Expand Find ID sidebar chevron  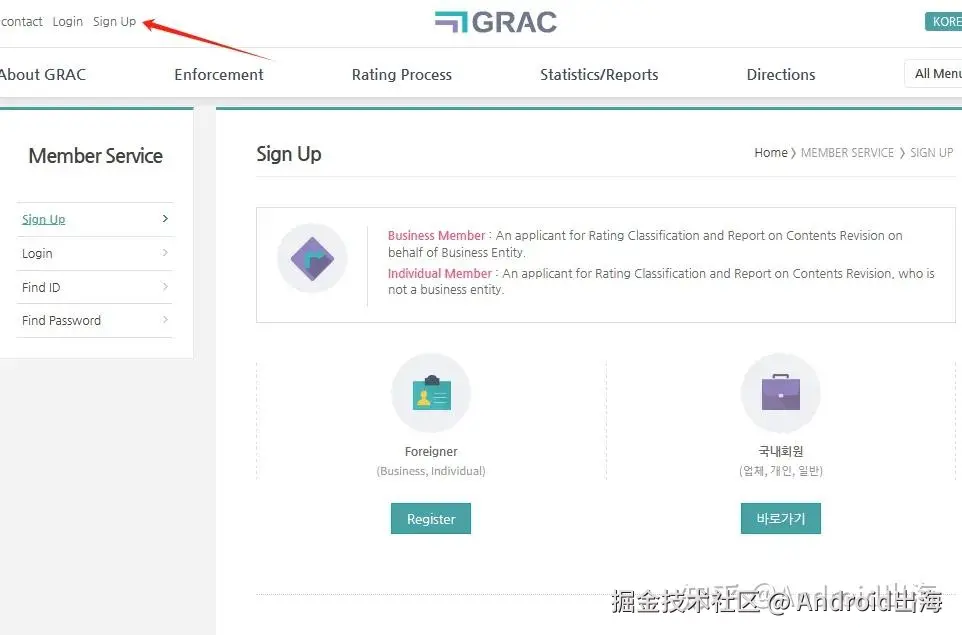(165, 286)
